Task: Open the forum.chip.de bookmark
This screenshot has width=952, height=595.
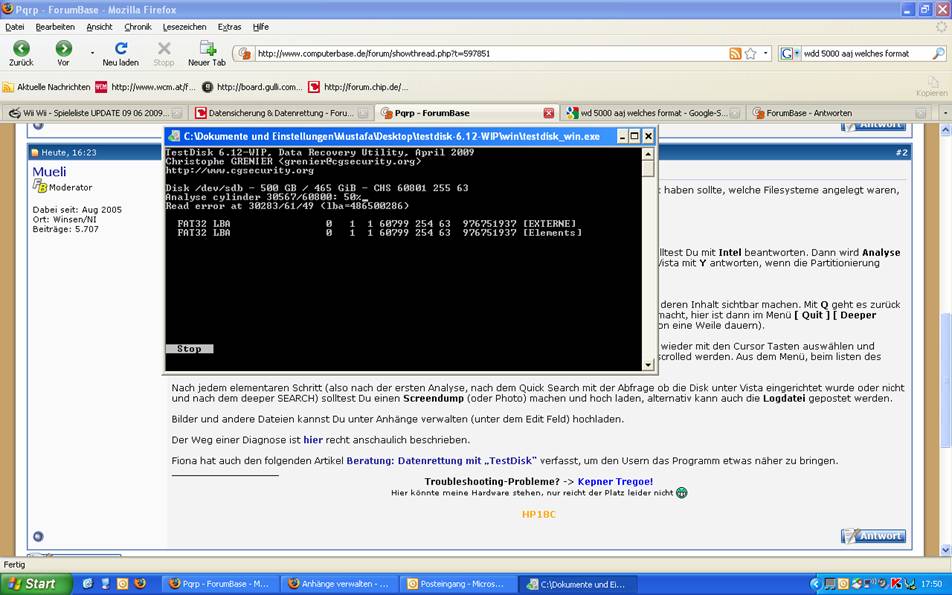Action: [x=358, y=87]
